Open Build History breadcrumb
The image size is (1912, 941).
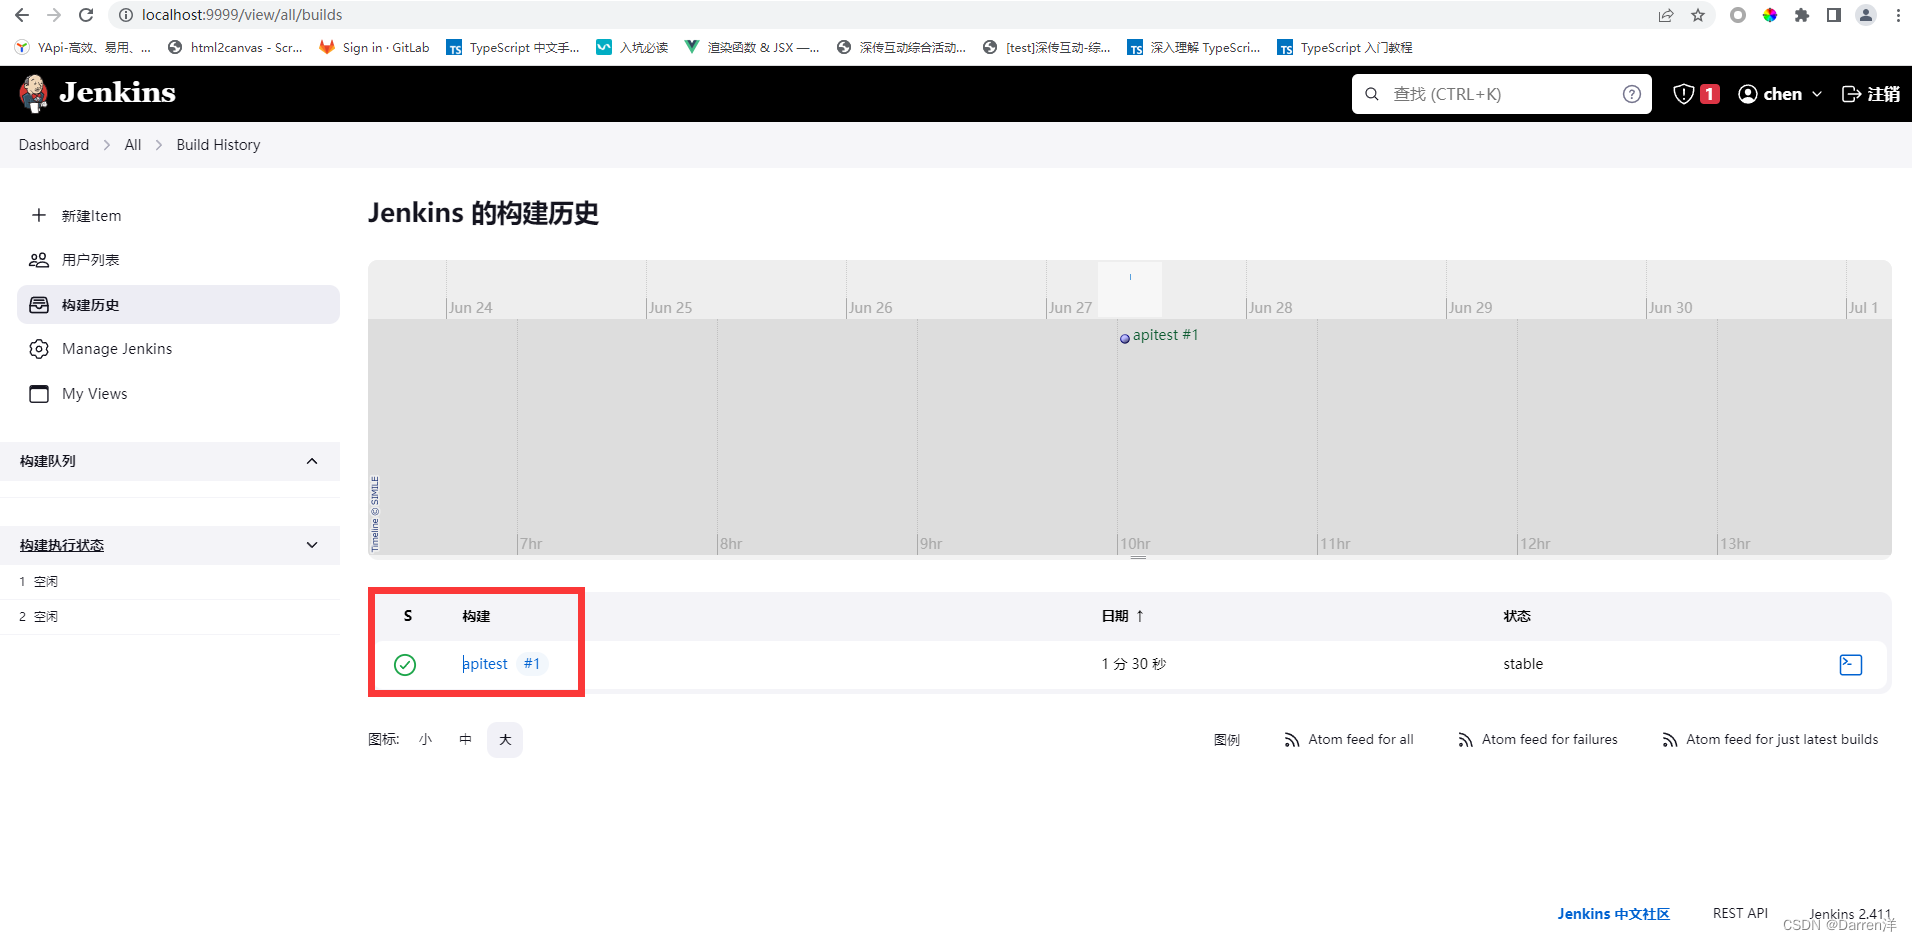pos(218,145)
